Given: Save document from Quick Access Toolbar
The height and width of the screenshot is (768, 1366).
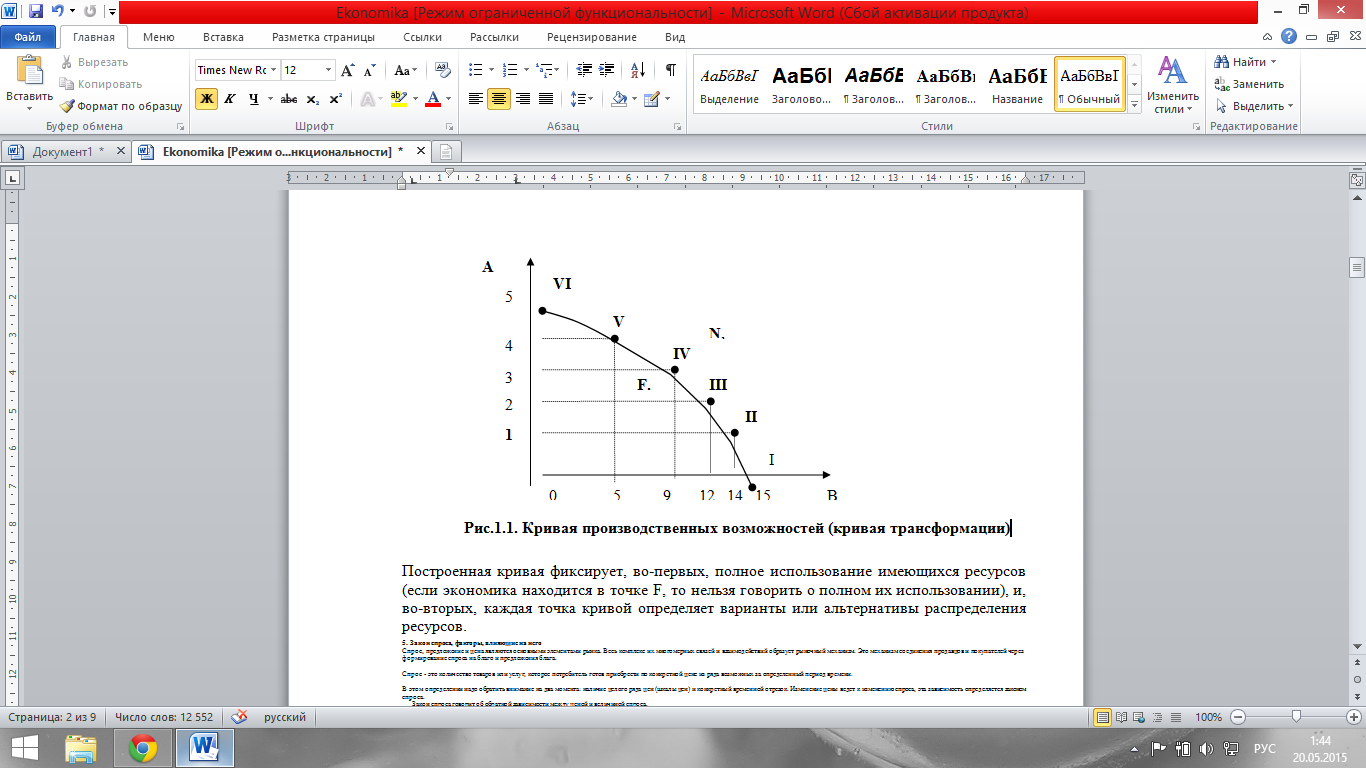Looking at the screenshot, I should pyautogui.click(x=36, y=13).
